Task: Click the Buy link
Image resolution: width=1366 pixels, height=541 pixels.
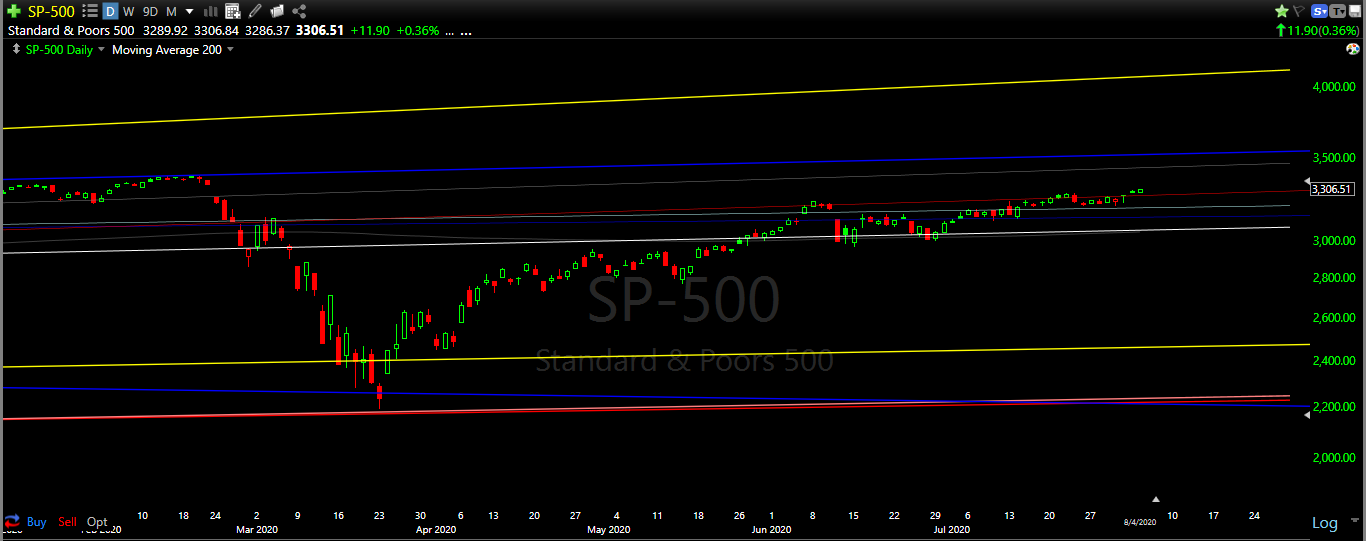Action: tap(37, 522)
